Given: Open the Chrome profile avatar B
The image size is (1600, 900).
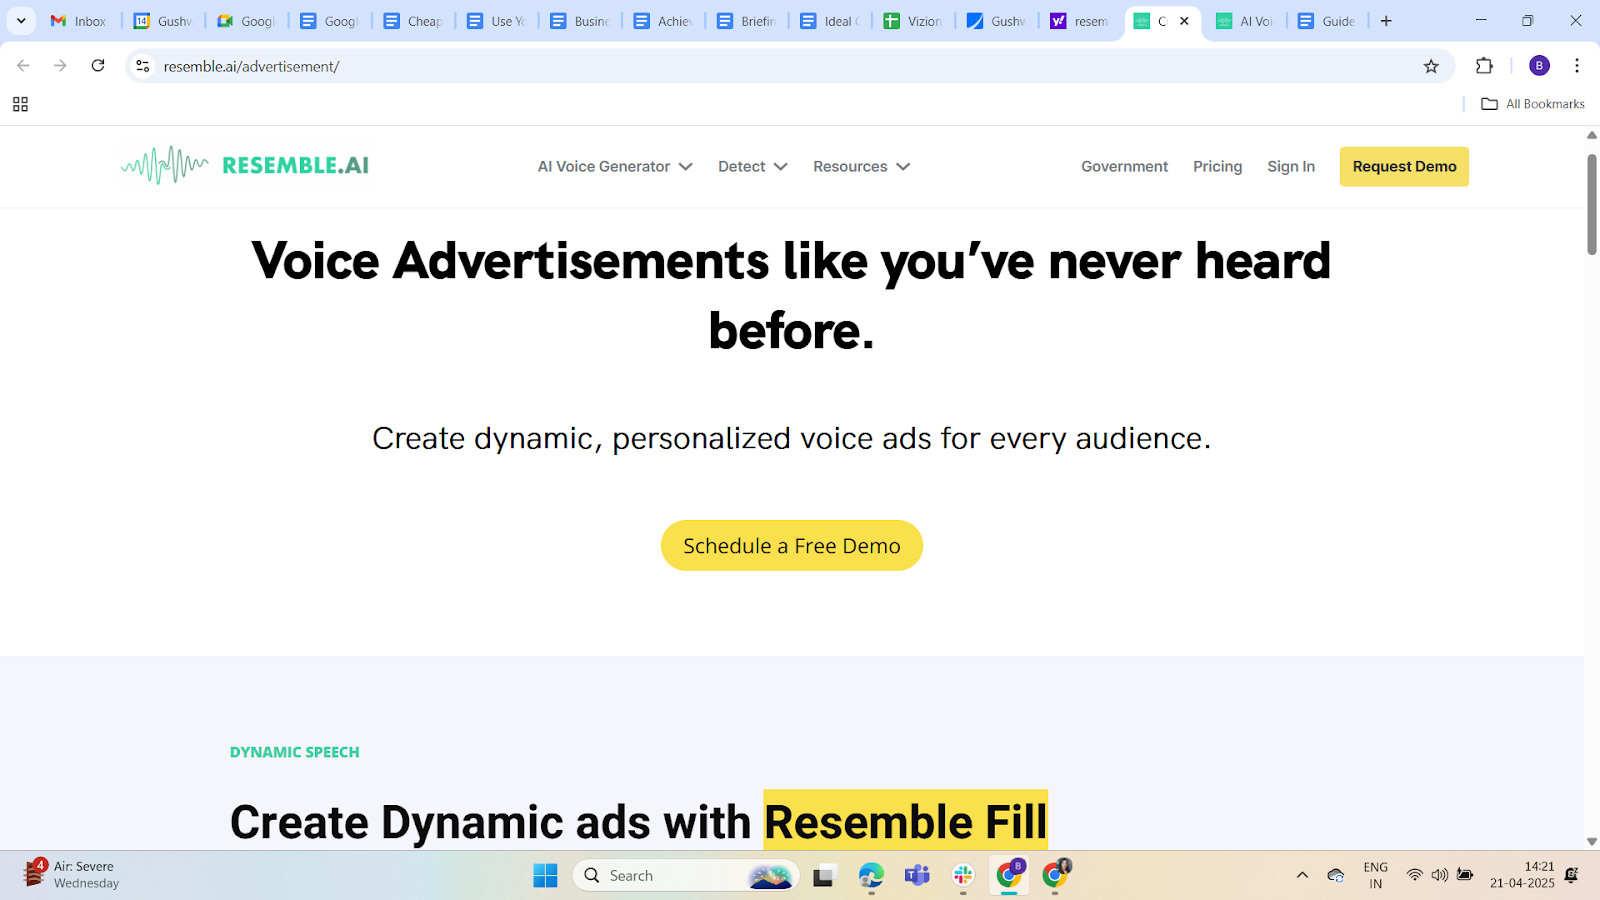Looking at the screenshot, I should tap(1539, 66).
